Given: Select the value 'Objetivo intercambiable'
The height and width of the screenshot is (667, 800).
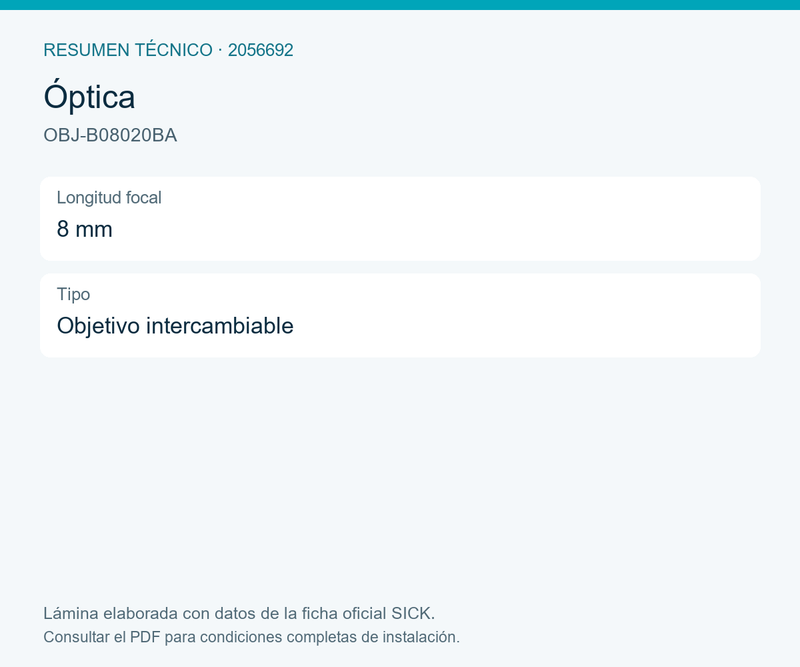Looking at the screenshot, I should 175,326.
